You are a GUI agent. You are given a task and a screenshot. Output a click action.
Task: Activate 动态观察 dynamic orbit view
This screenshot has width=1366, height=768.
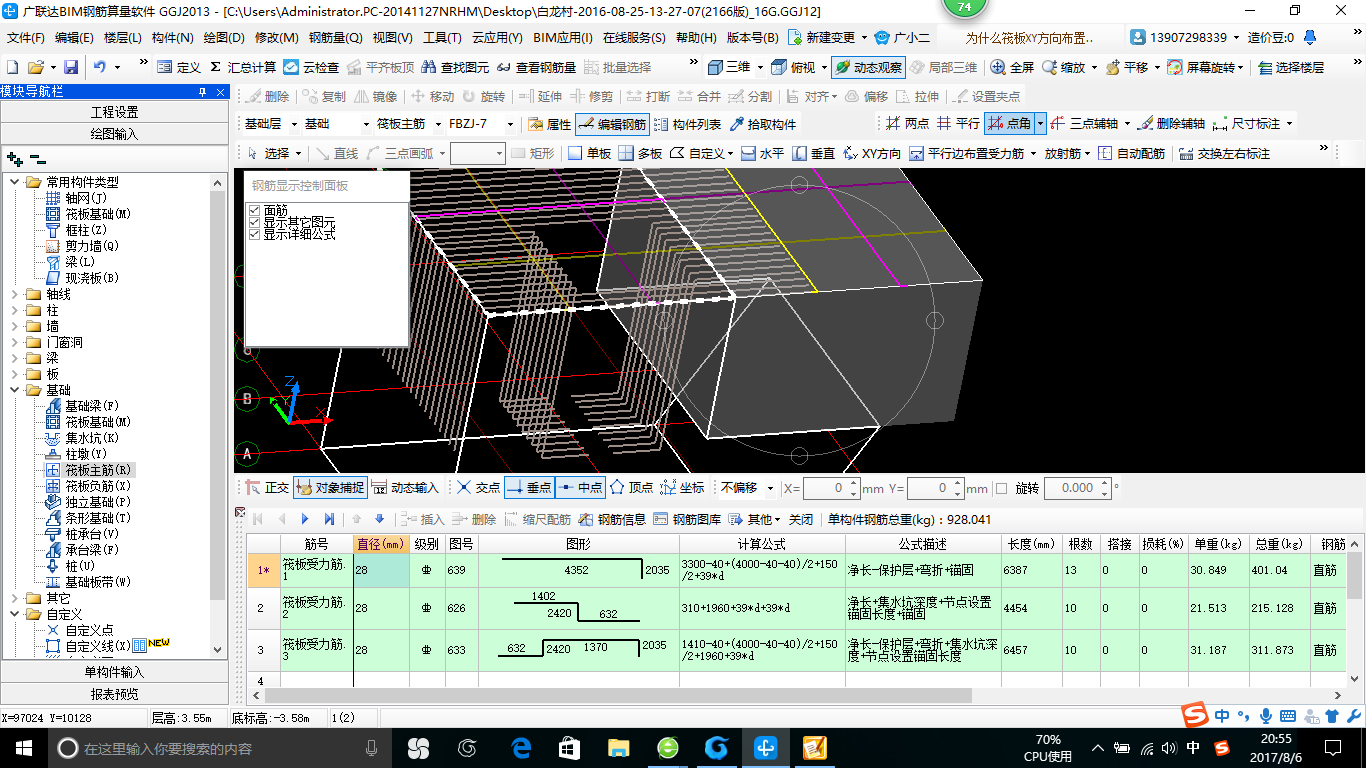868,67
